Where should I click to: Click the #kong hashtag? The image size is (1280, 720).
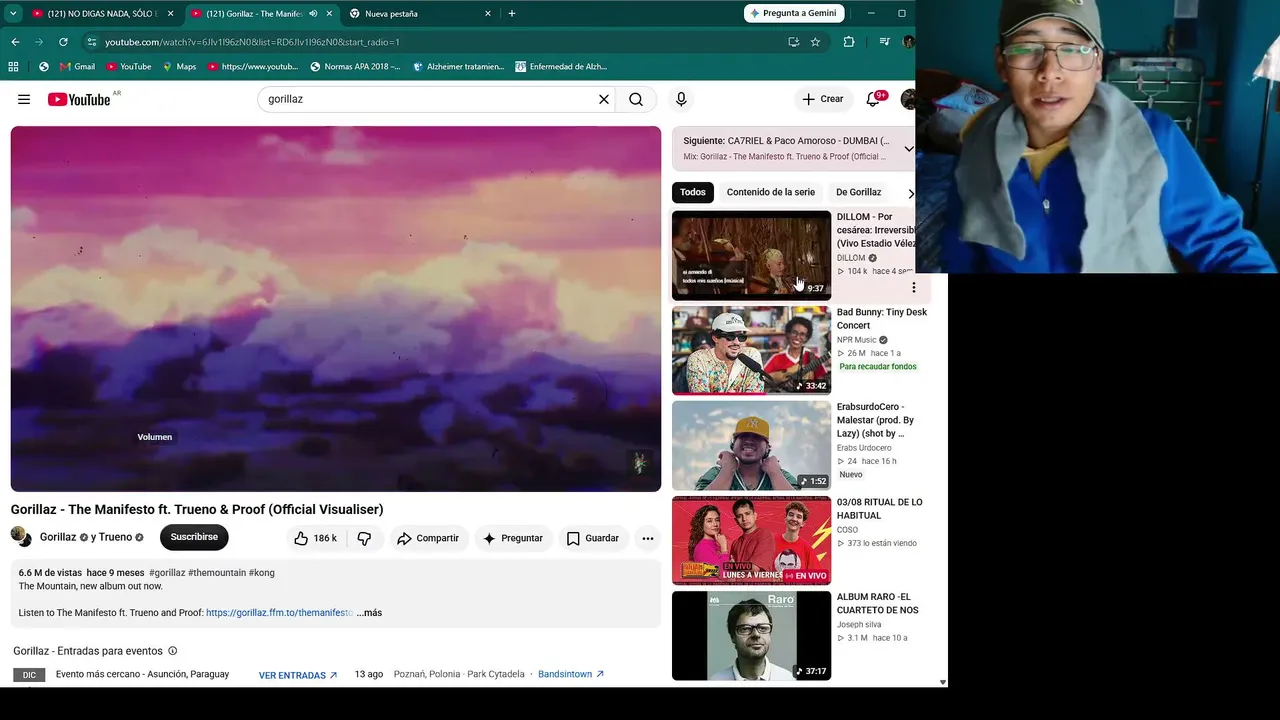point(262,573)
